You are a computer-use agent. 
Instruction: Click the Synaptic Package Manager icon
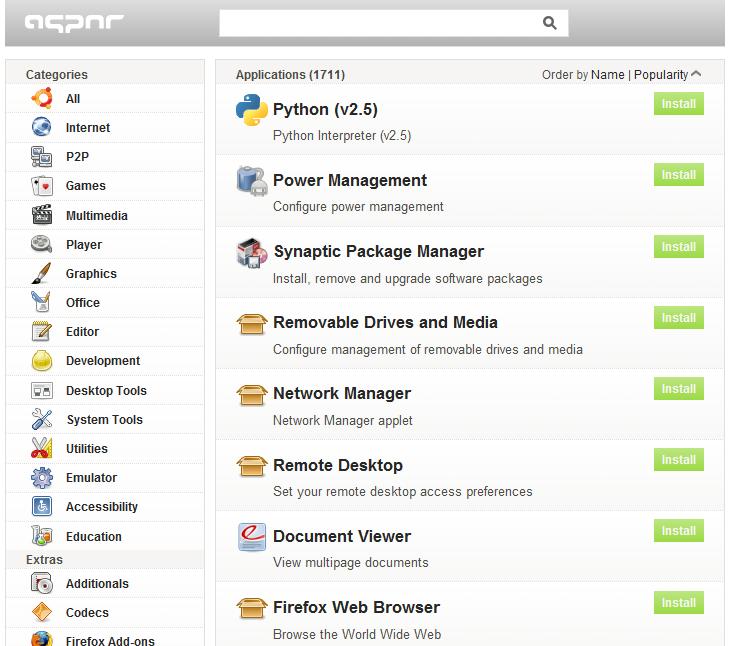252,253
